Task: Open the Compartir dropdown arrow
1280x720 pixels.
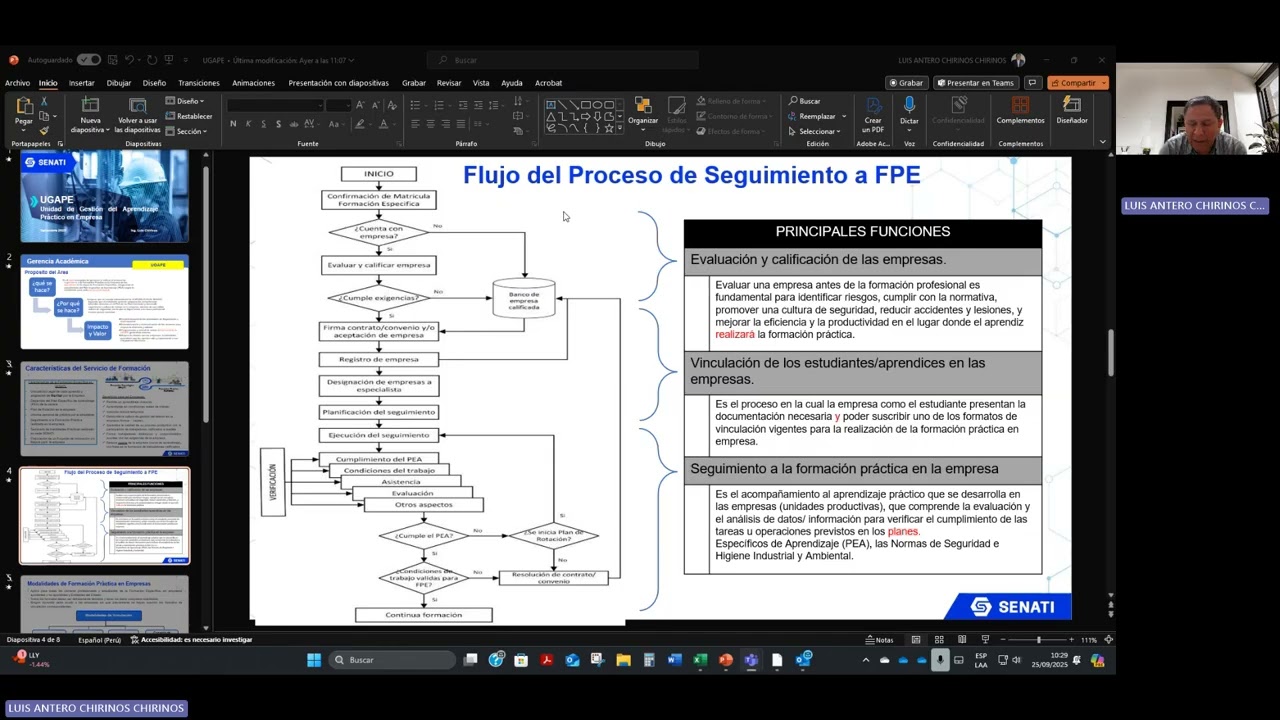Action: [x=1103, y=83]
